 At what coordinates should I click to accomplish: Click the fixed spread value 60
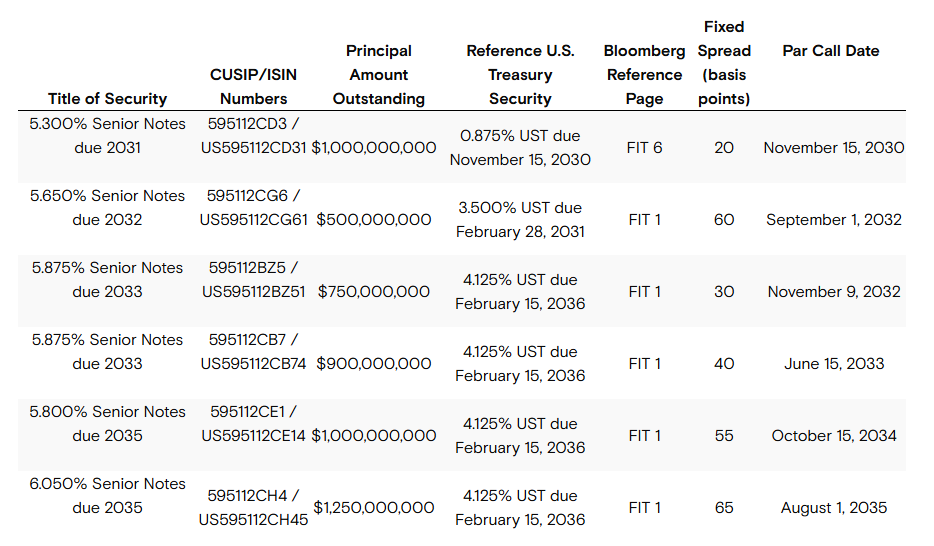click(x=724, y=219)
